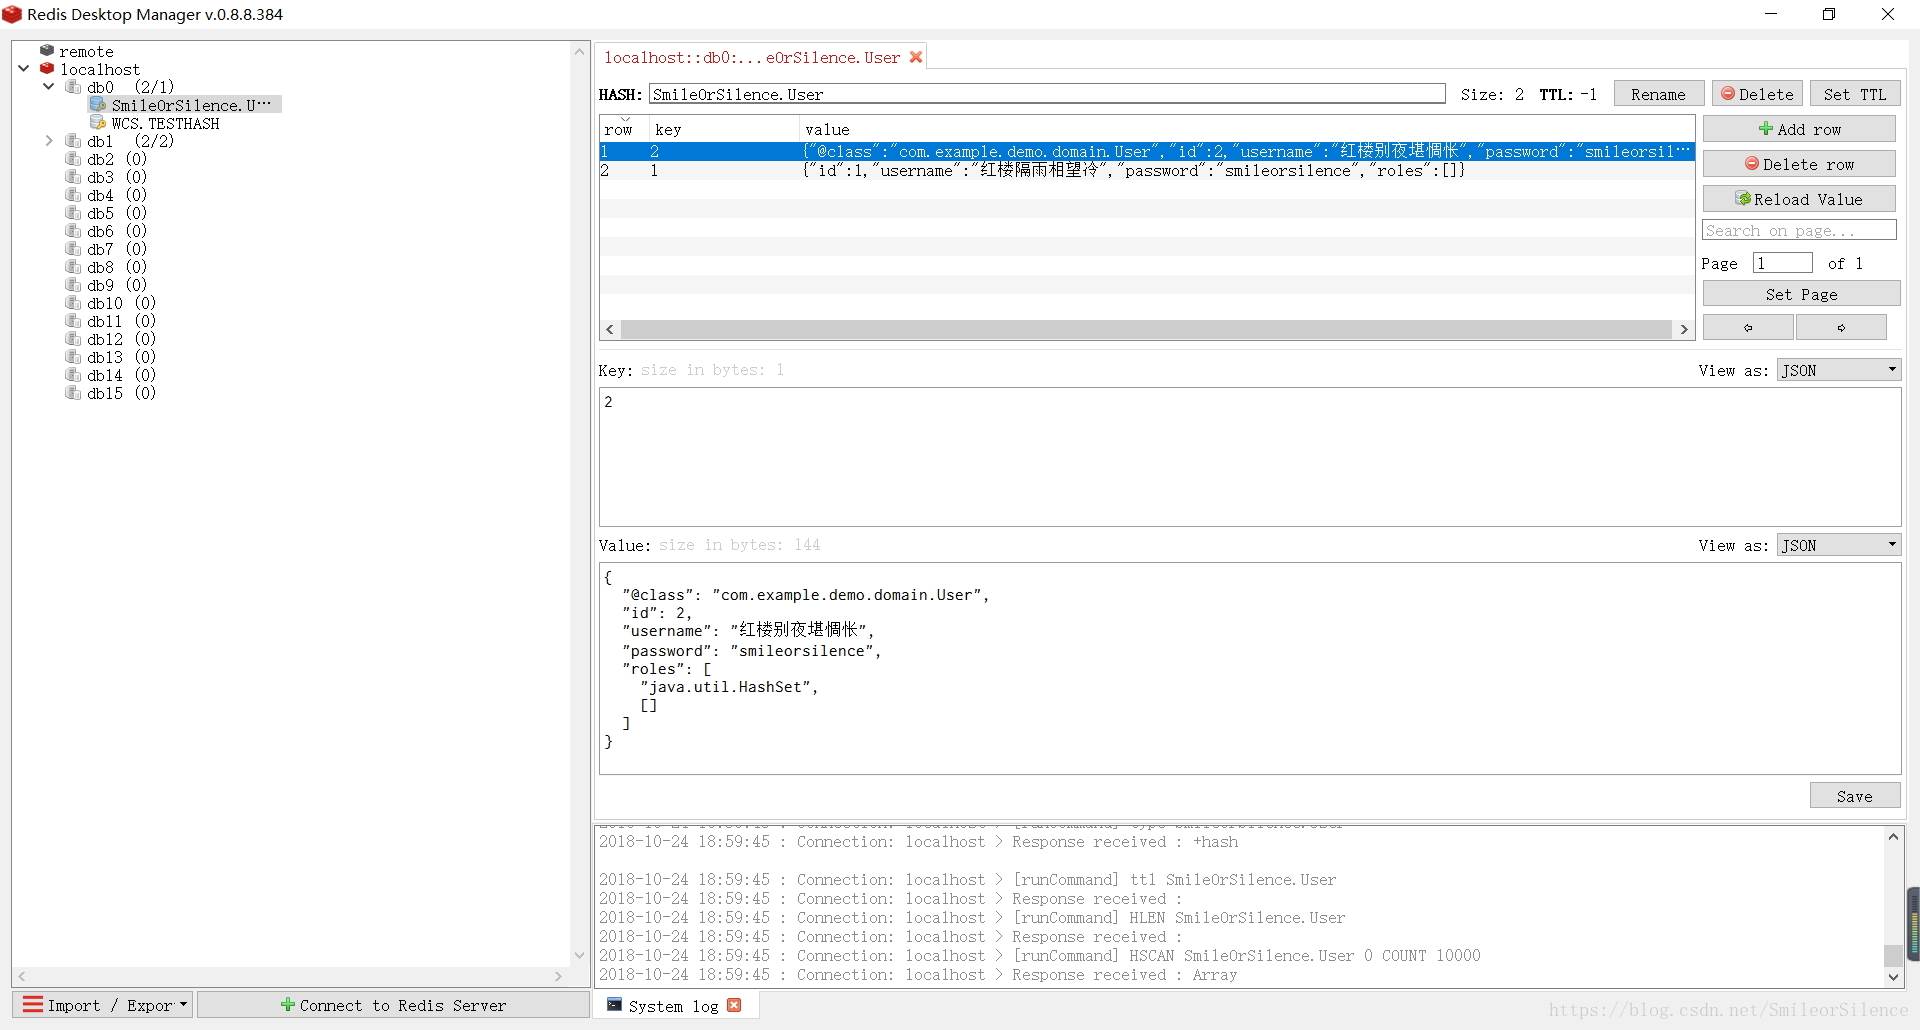Click inside the Value JSON editor area

pos(1249,668)
